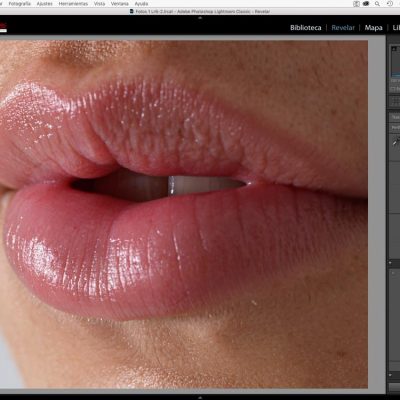Viewport: 400px width, 400px height.
Task: Open the Fotografía menu
Action: [20, 4]
